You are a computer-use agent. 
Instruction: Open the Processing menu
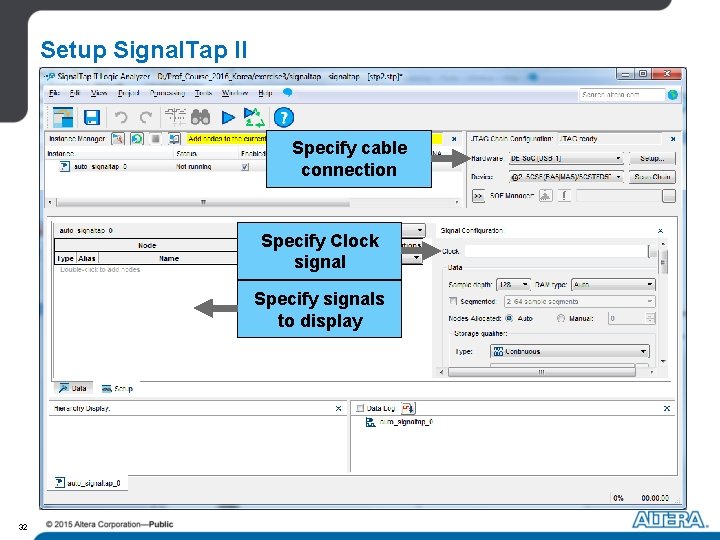coord(167,93)
